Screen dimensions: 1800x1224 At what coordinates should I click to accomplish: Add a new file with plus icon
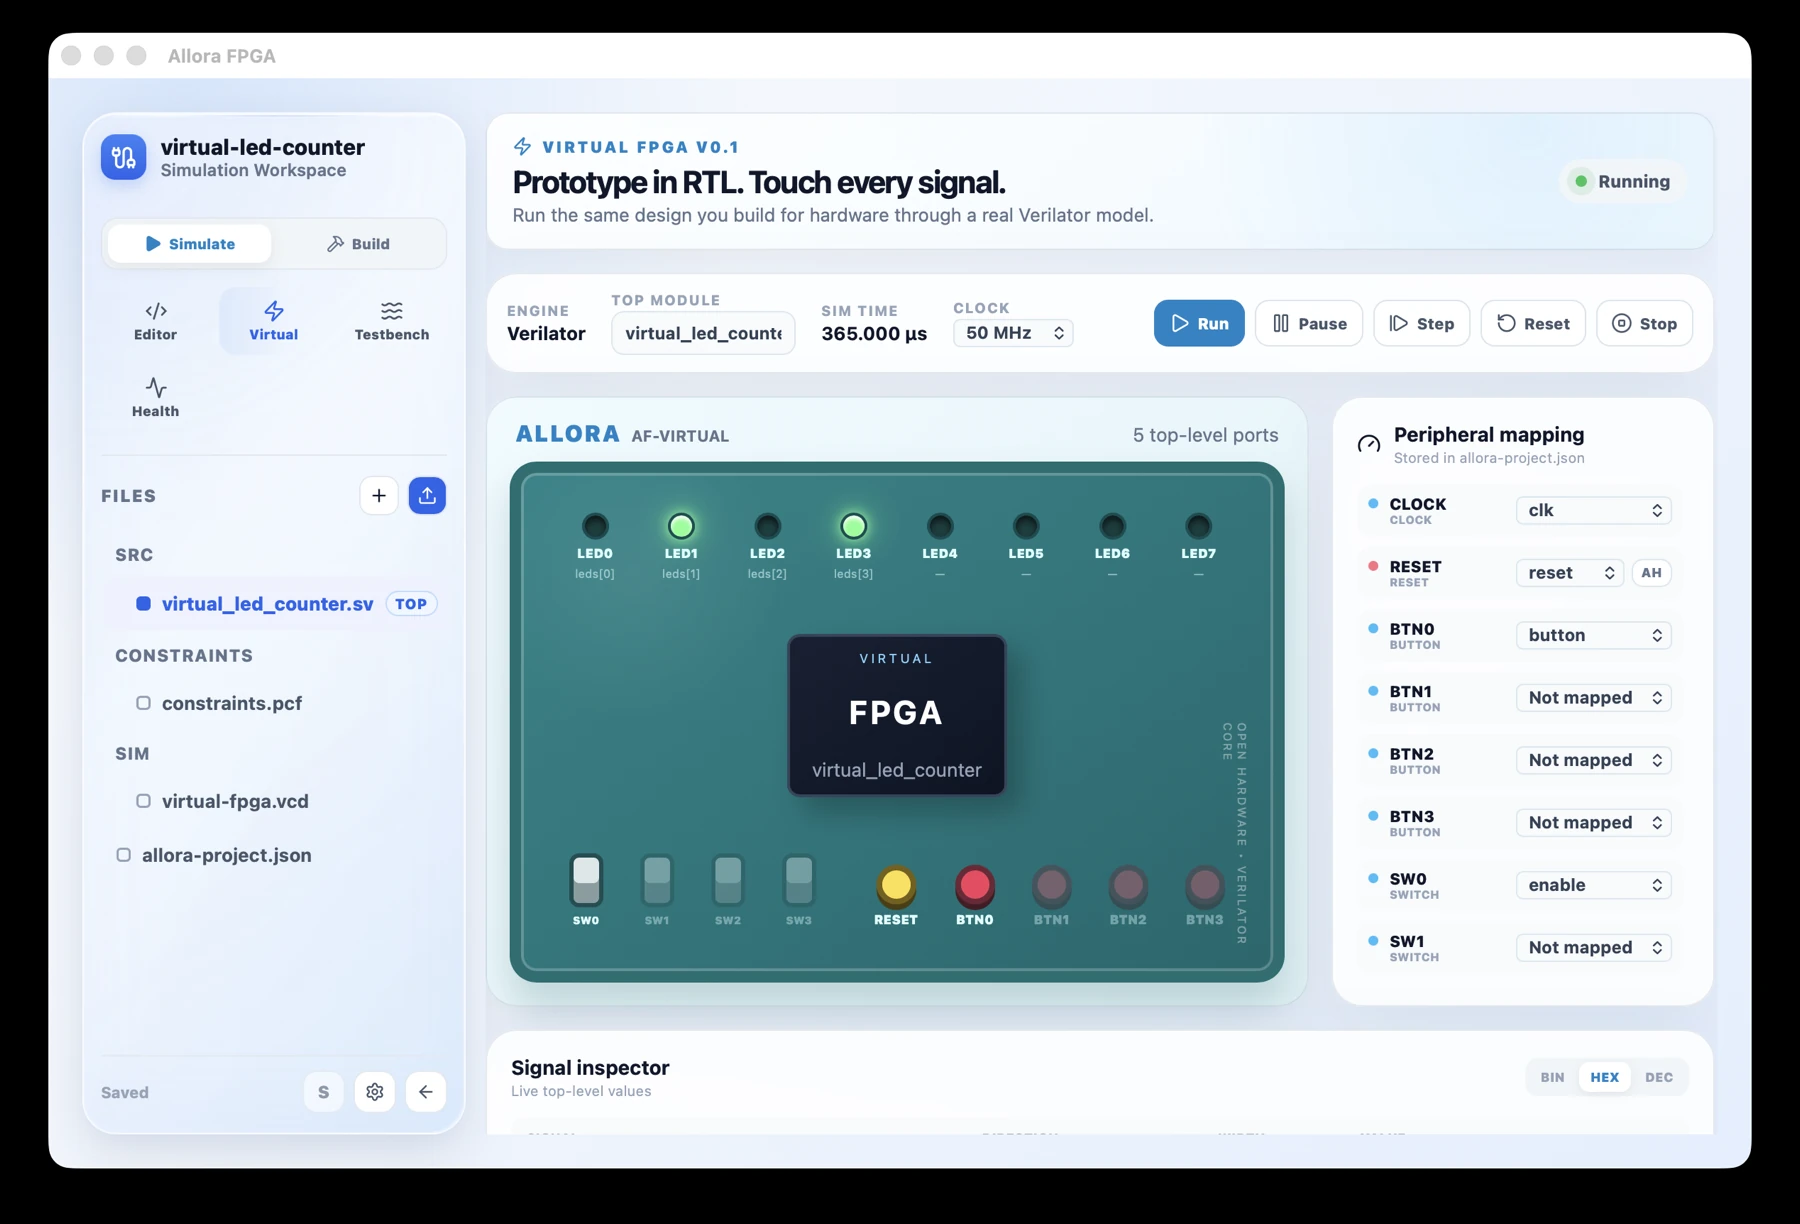coord(379,495)
